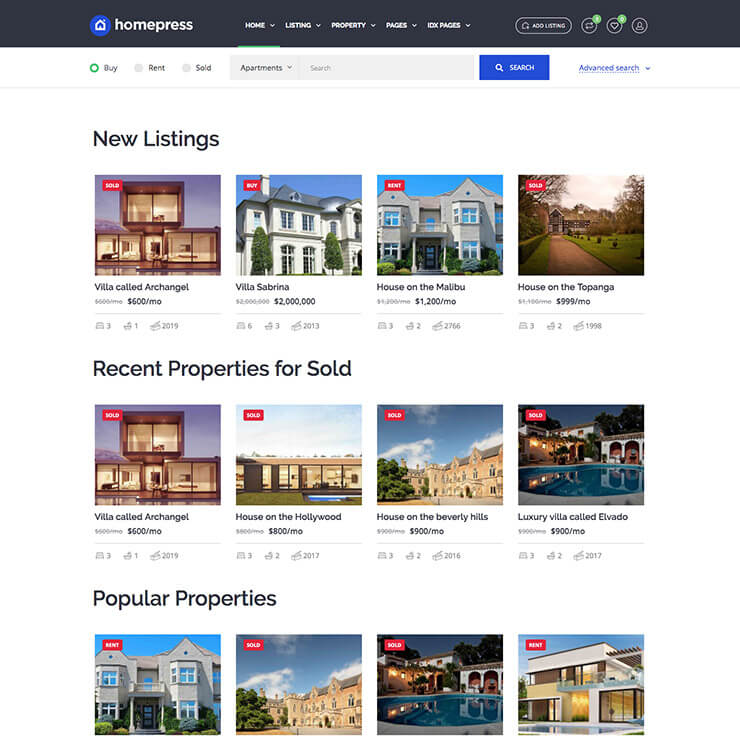This screenshot has height=740, width=740.
Task: Click House on the Topanga title link
Action: [x=566, y=287]
